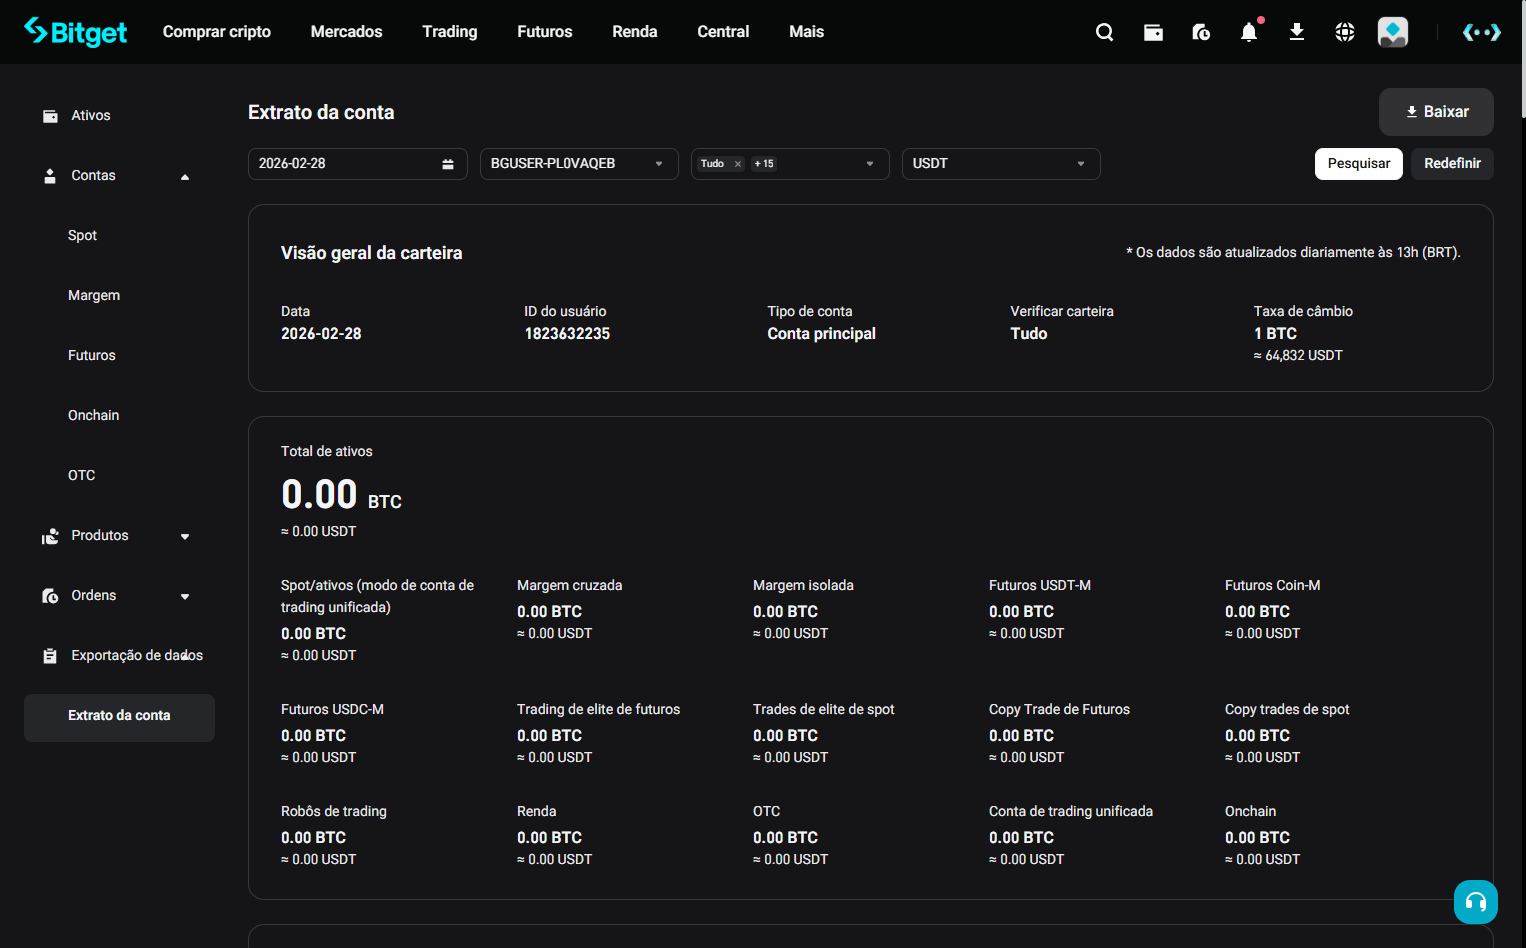Open the user profile avatar
The image size is (1526, 948).
(x=1393, y=32)
